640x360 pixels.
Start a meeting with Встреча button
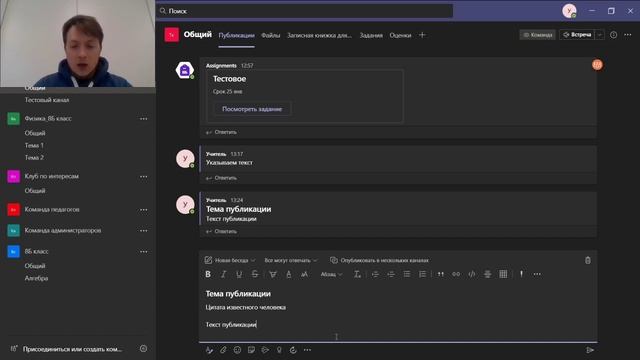click(577, 35)
